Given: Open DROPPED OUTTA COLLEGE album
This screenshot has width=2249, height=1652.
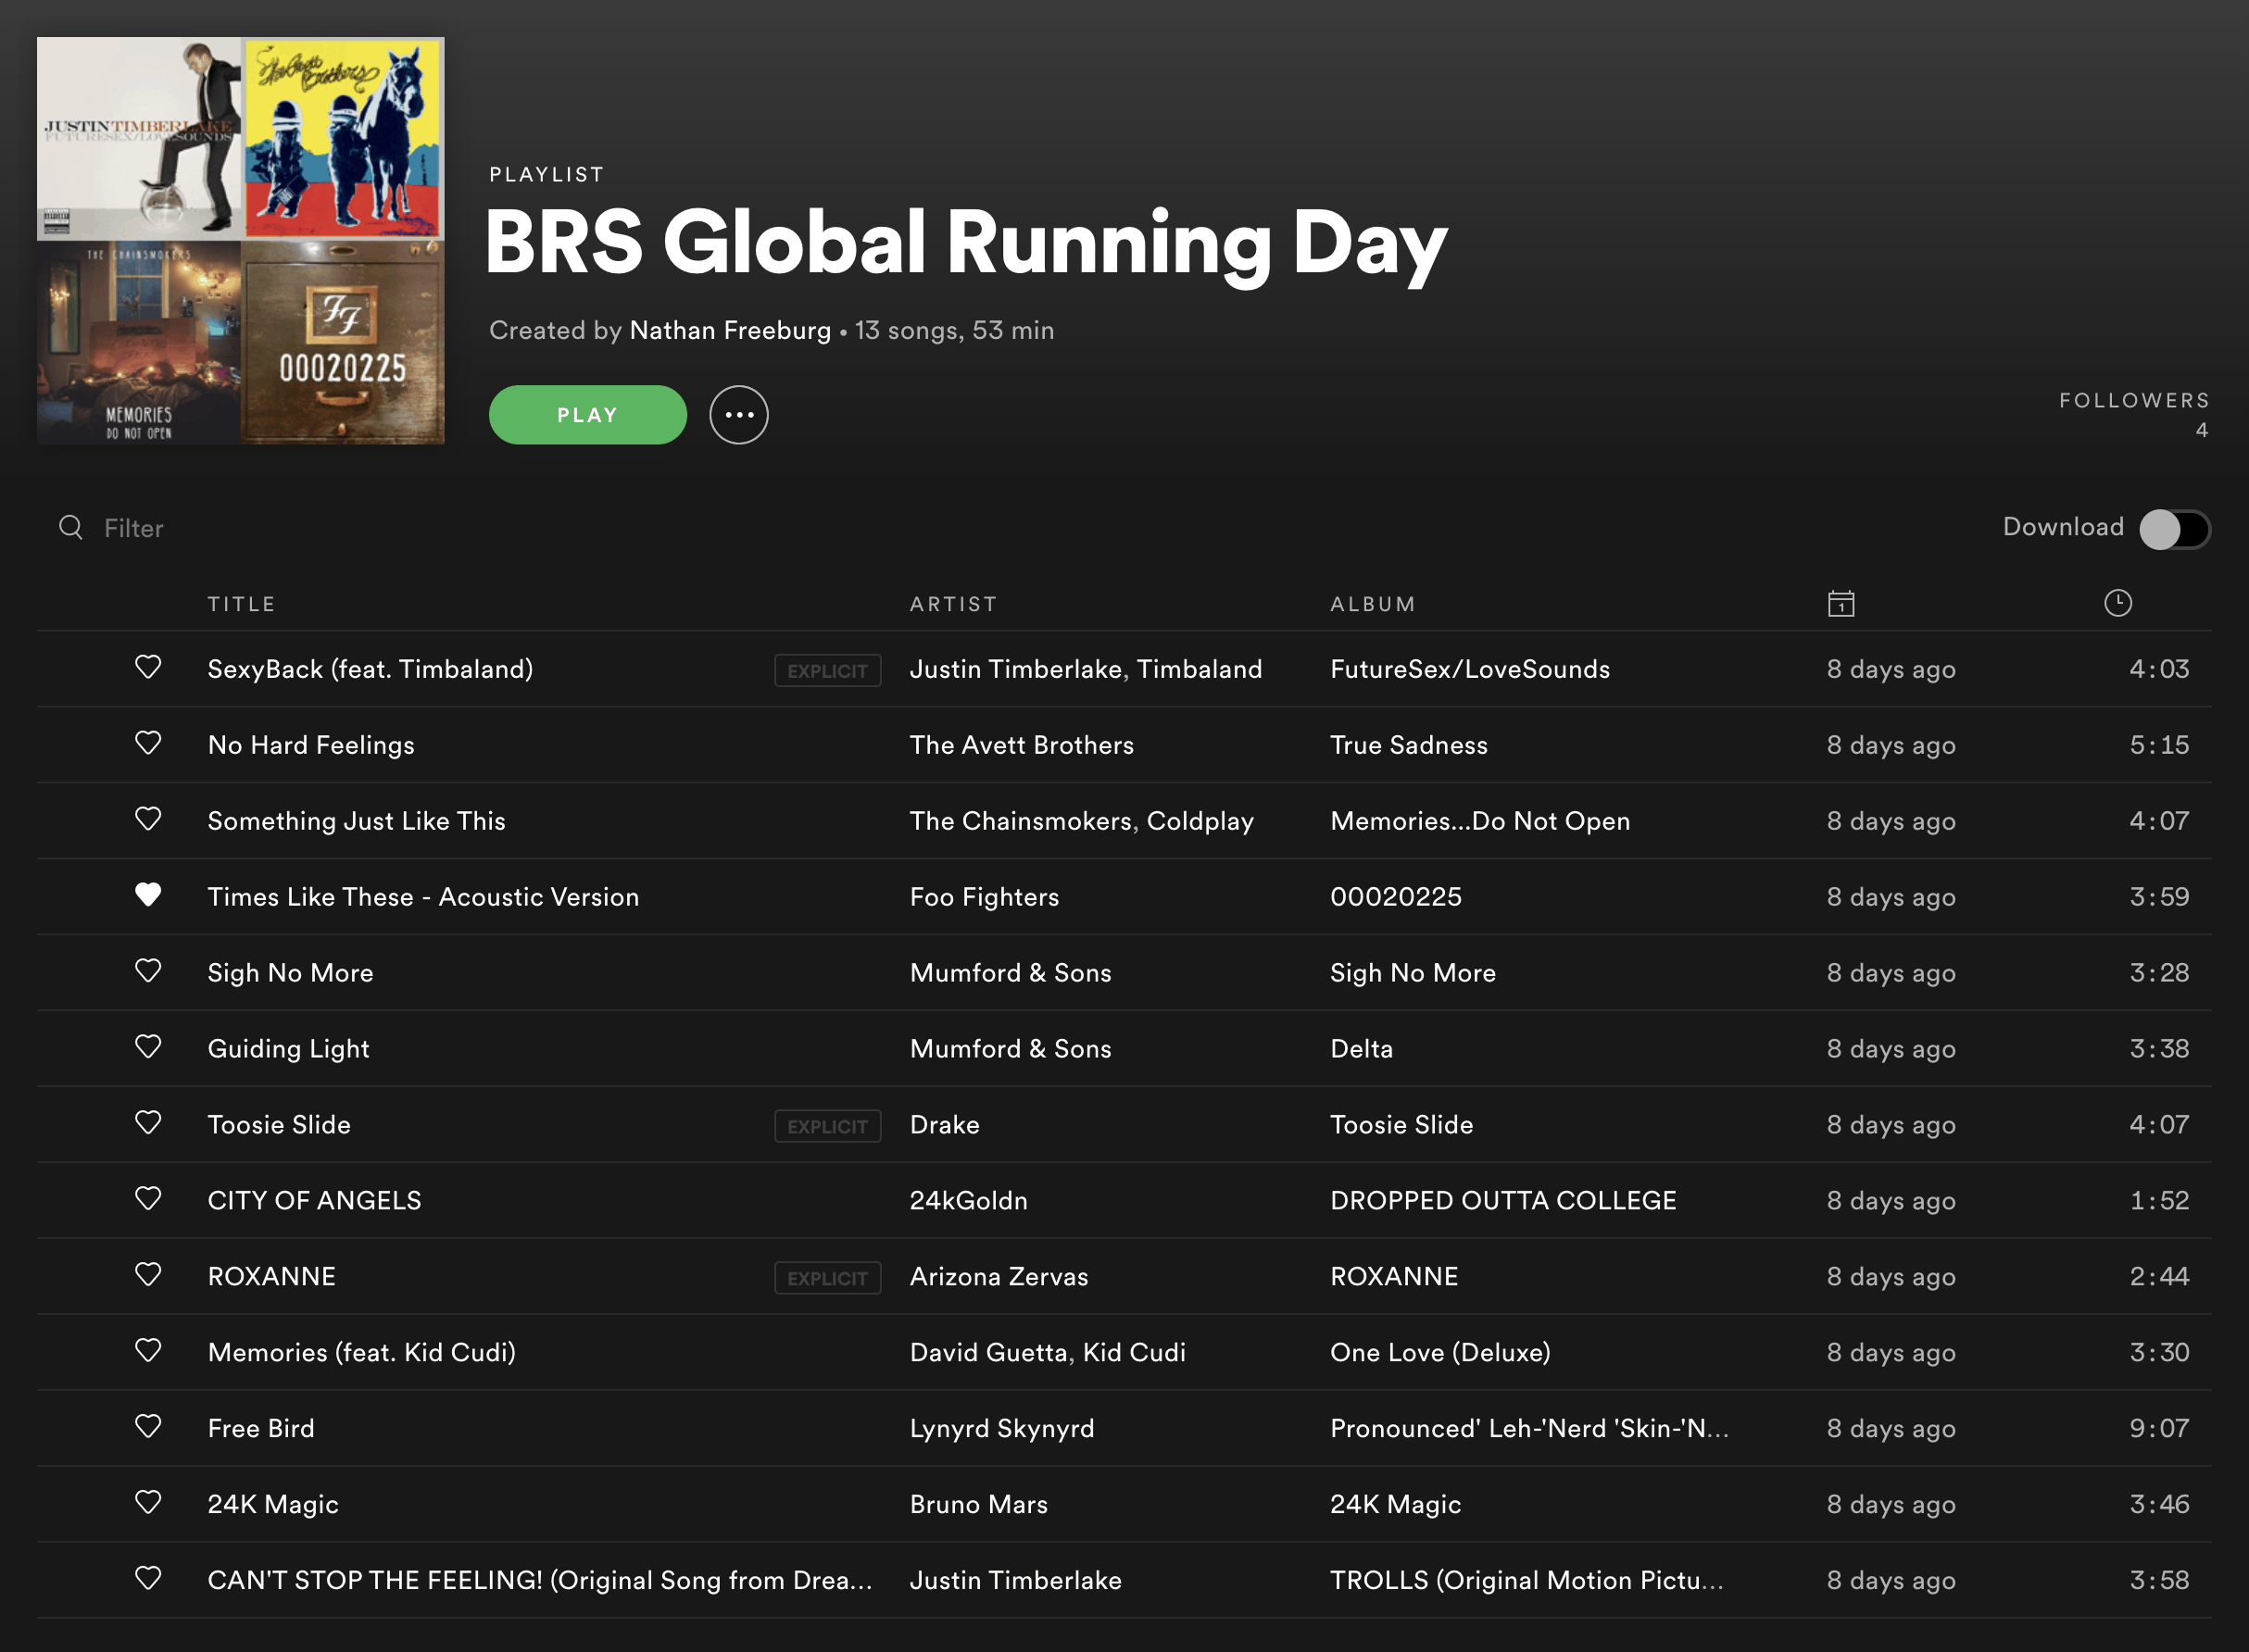Looking at the screenshot, I should 1503,1201.
